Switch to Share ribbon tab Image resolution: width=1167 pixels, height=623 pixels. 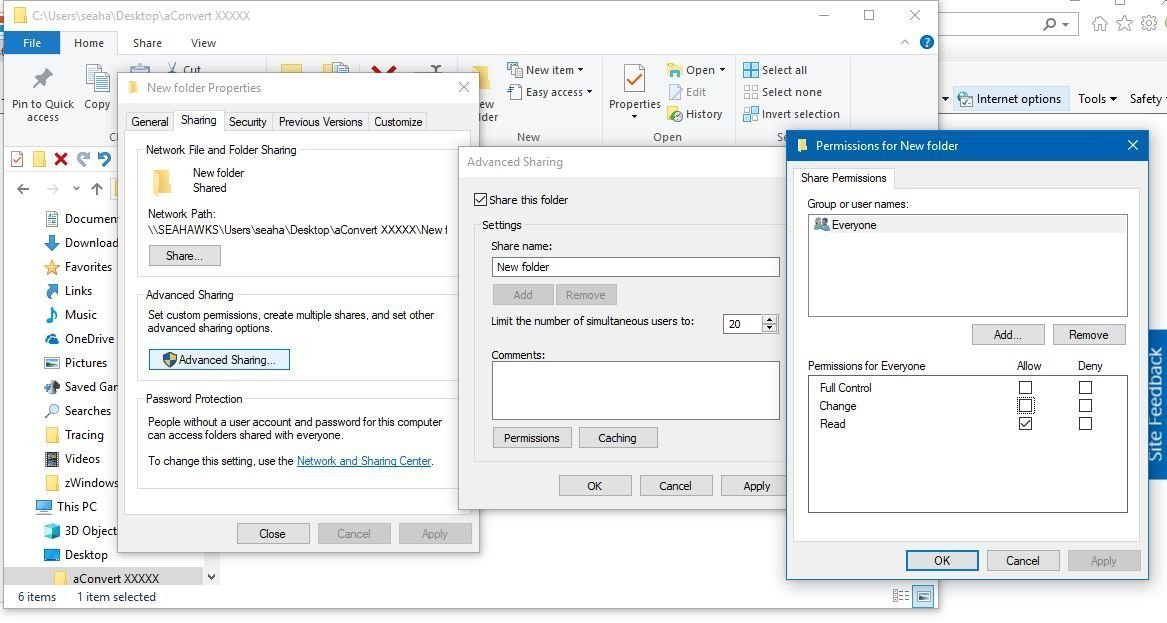147,43
